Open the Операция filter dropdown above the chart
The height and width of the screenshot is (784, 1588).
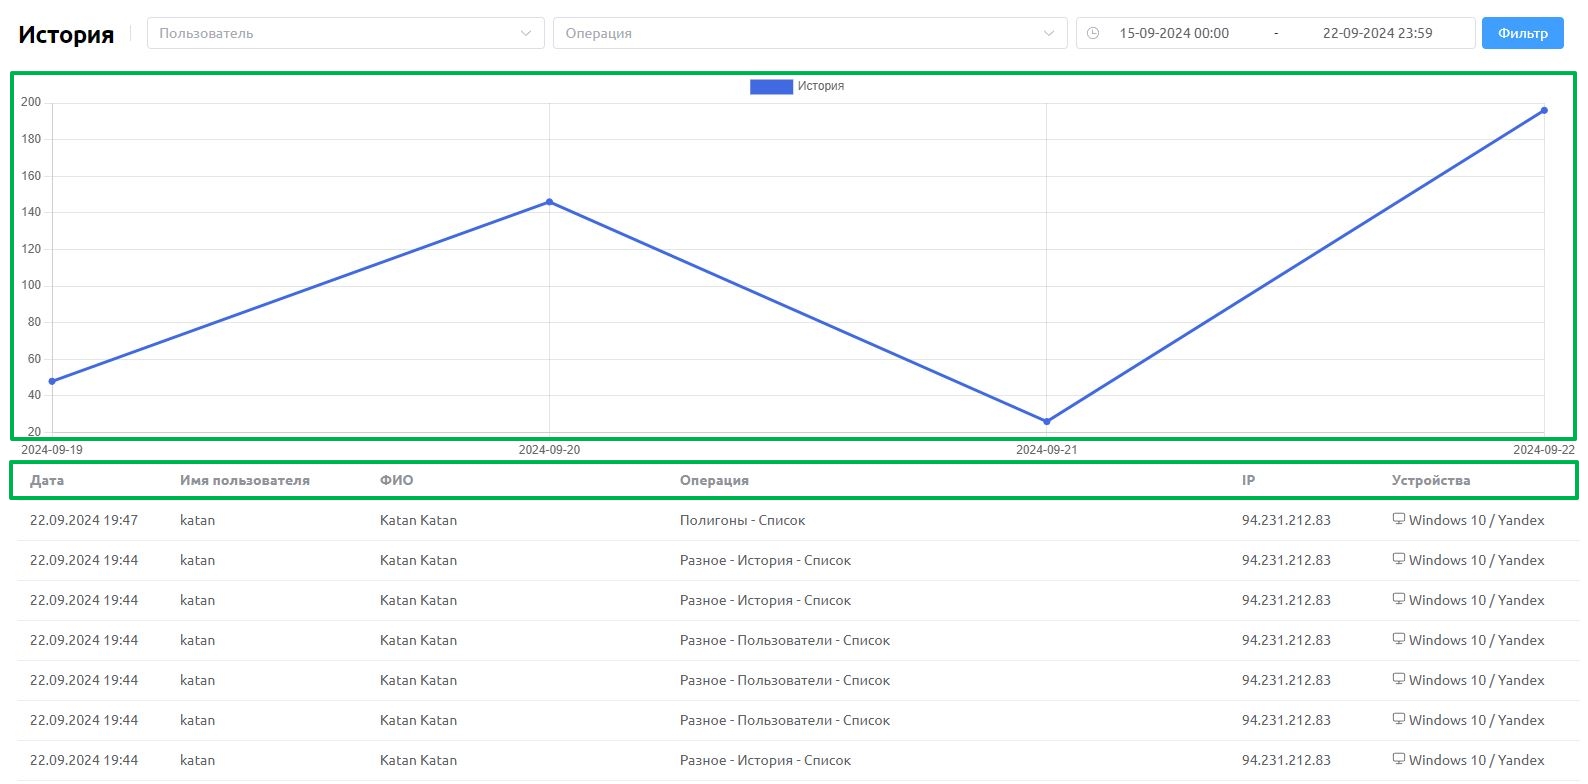[x=810, y=33]
